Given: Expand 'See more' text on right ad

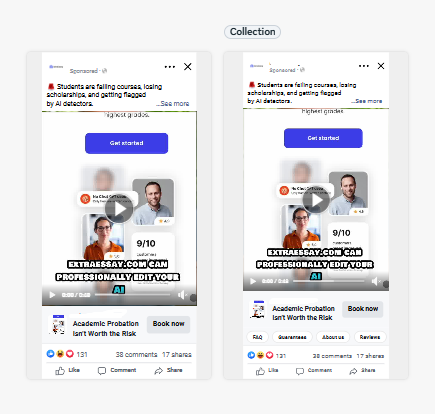Looking at the screenshot, I should (x=367, y=101).
